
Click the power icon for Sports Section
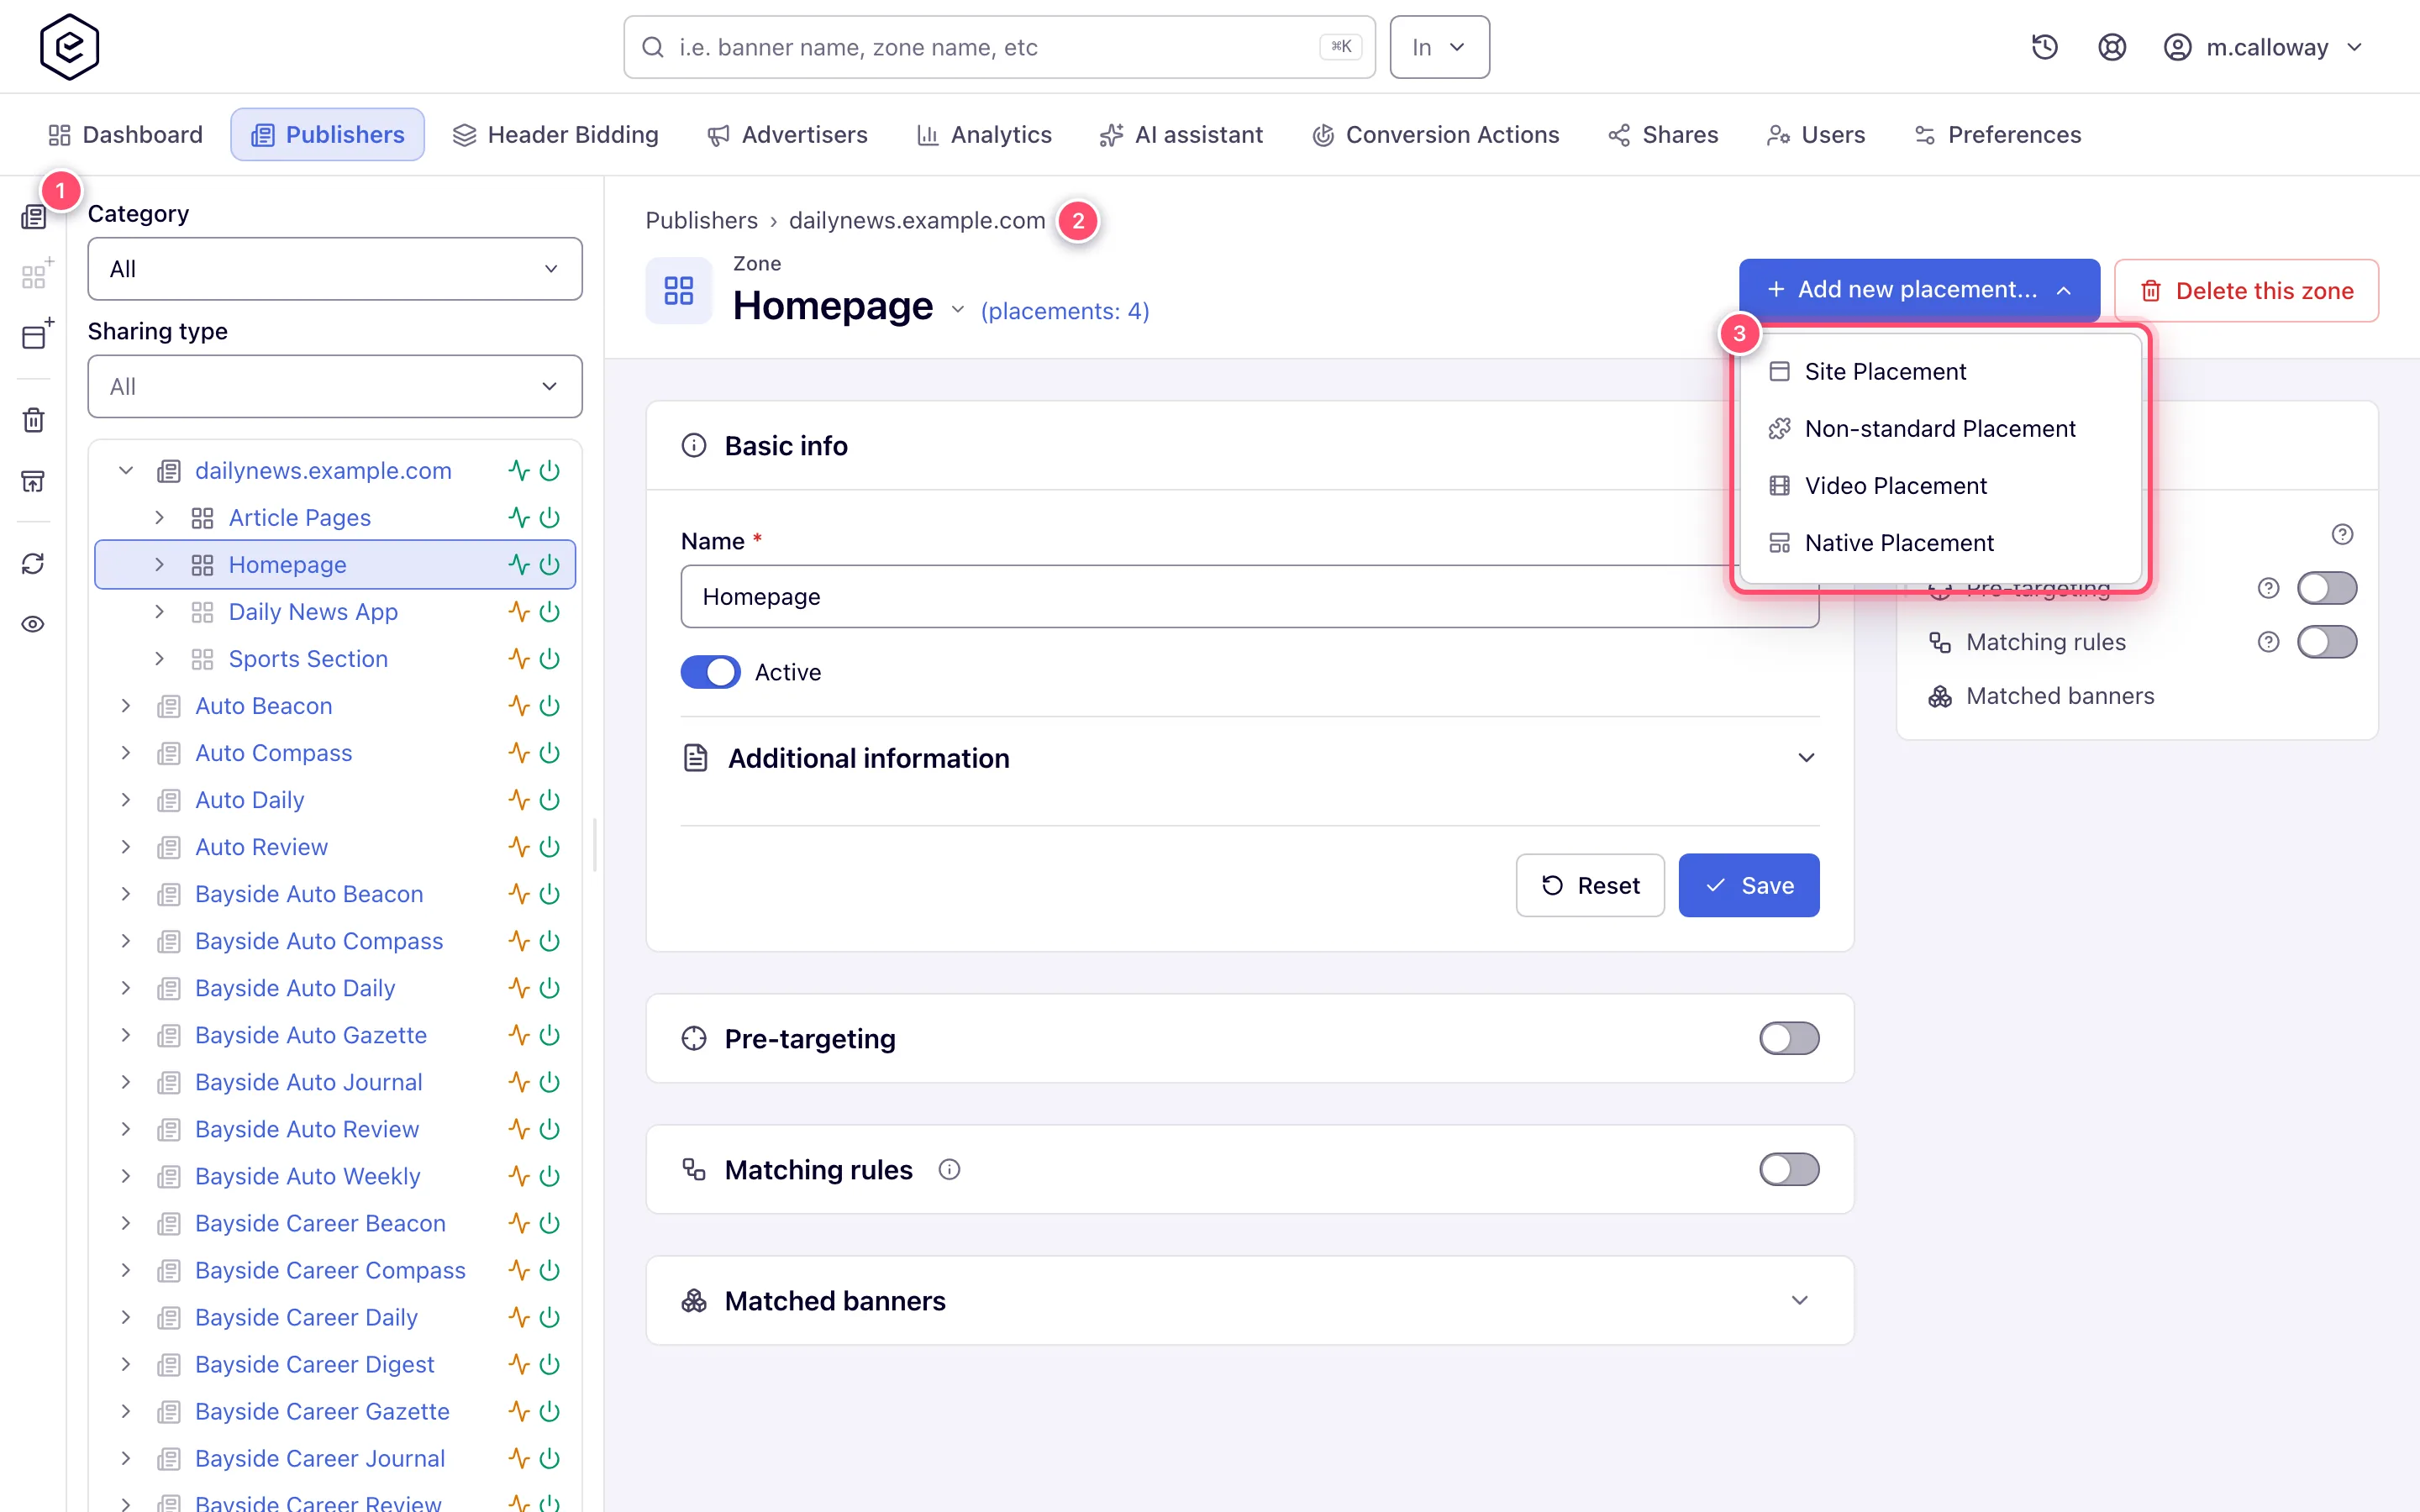coord(549,659)
